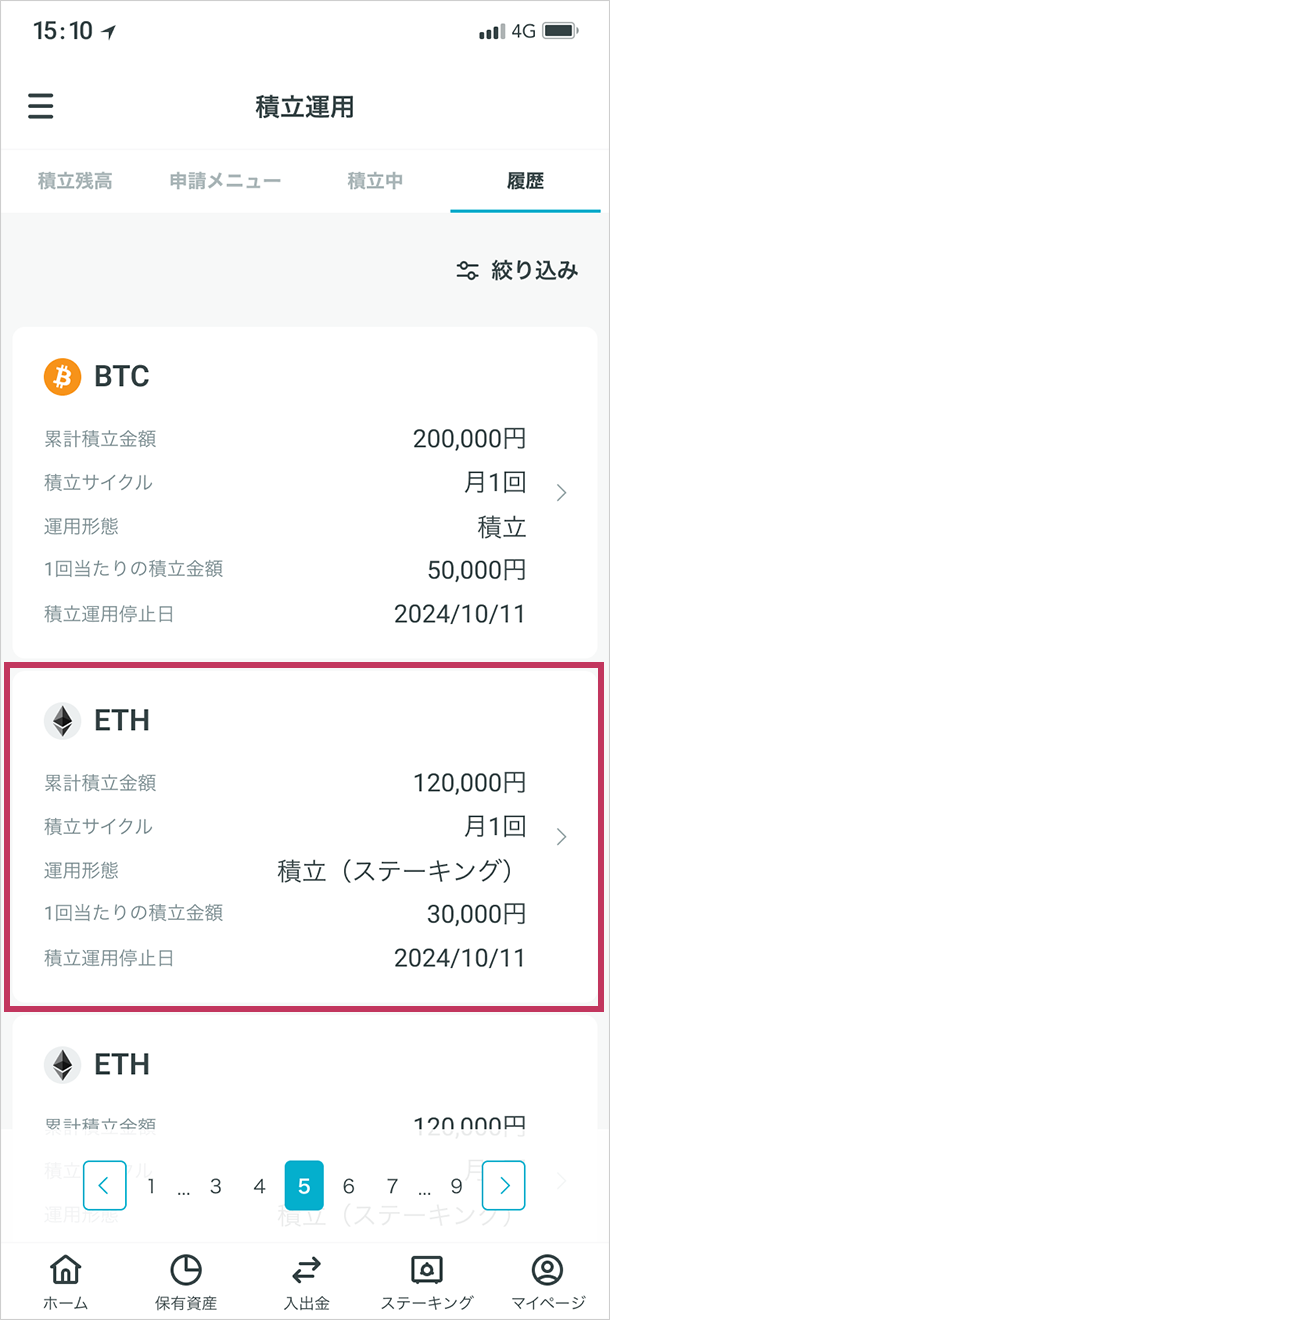Open the hamburger menu
The width and height of the screenshot is (1300, 1320).
tap(41, 106)
